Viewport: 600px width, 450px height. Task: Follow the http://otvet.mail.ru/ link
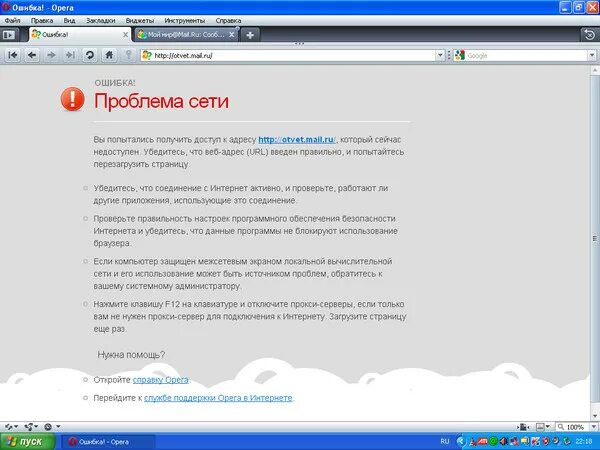[297, 140]
